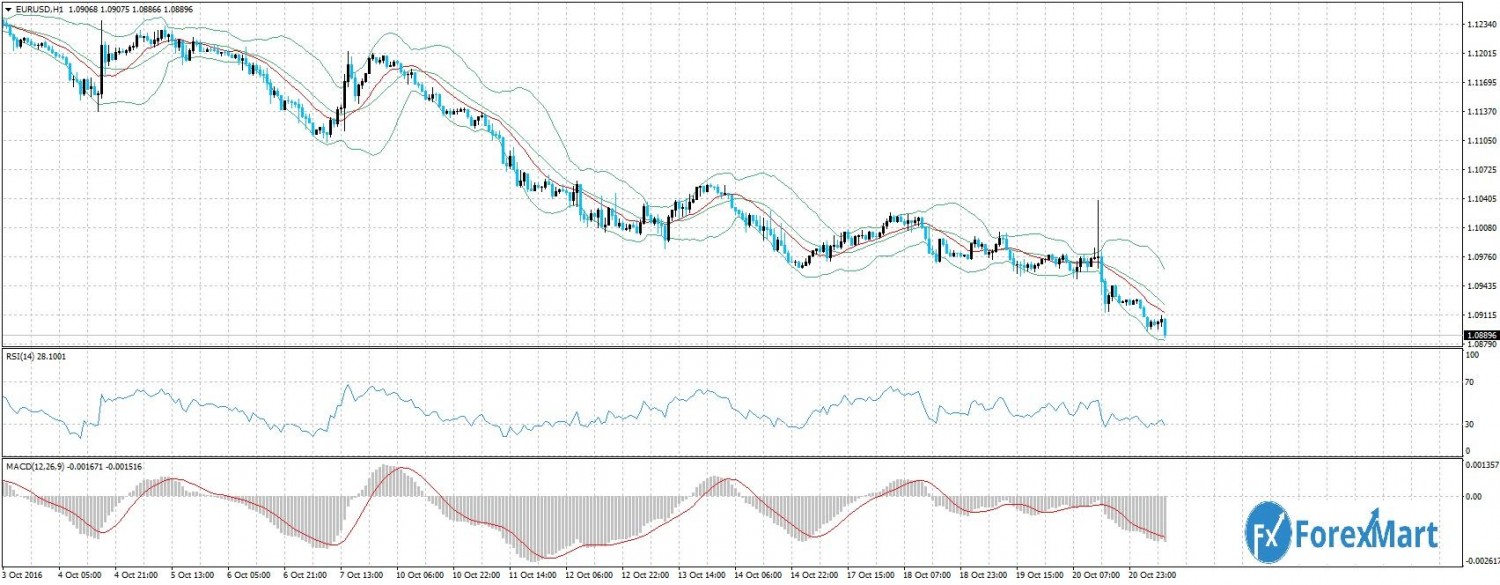Image resolution: width=1500 pixels, height=585 pixels.
Task: Click the ForexMart FX circle logo icon
Action: coord(1268,532)
